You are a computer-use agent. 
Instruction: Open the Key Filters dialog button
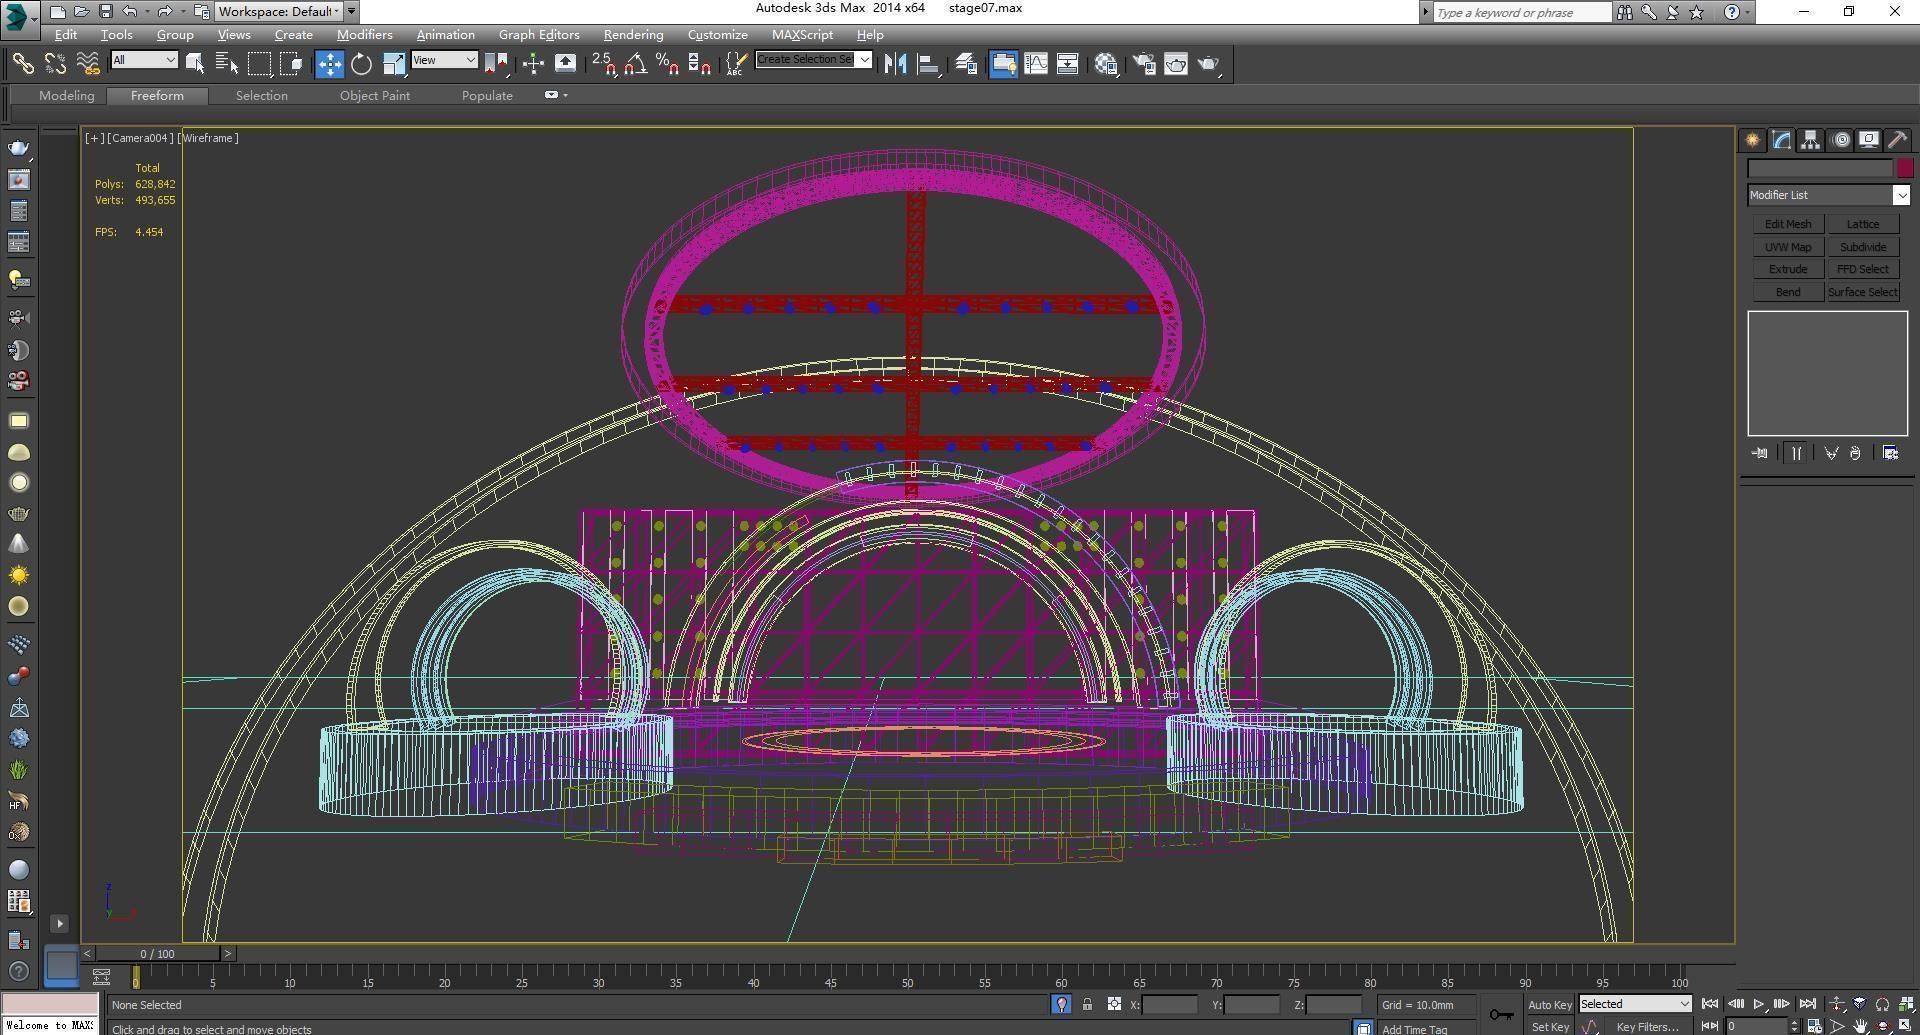coord(1647,1026)
